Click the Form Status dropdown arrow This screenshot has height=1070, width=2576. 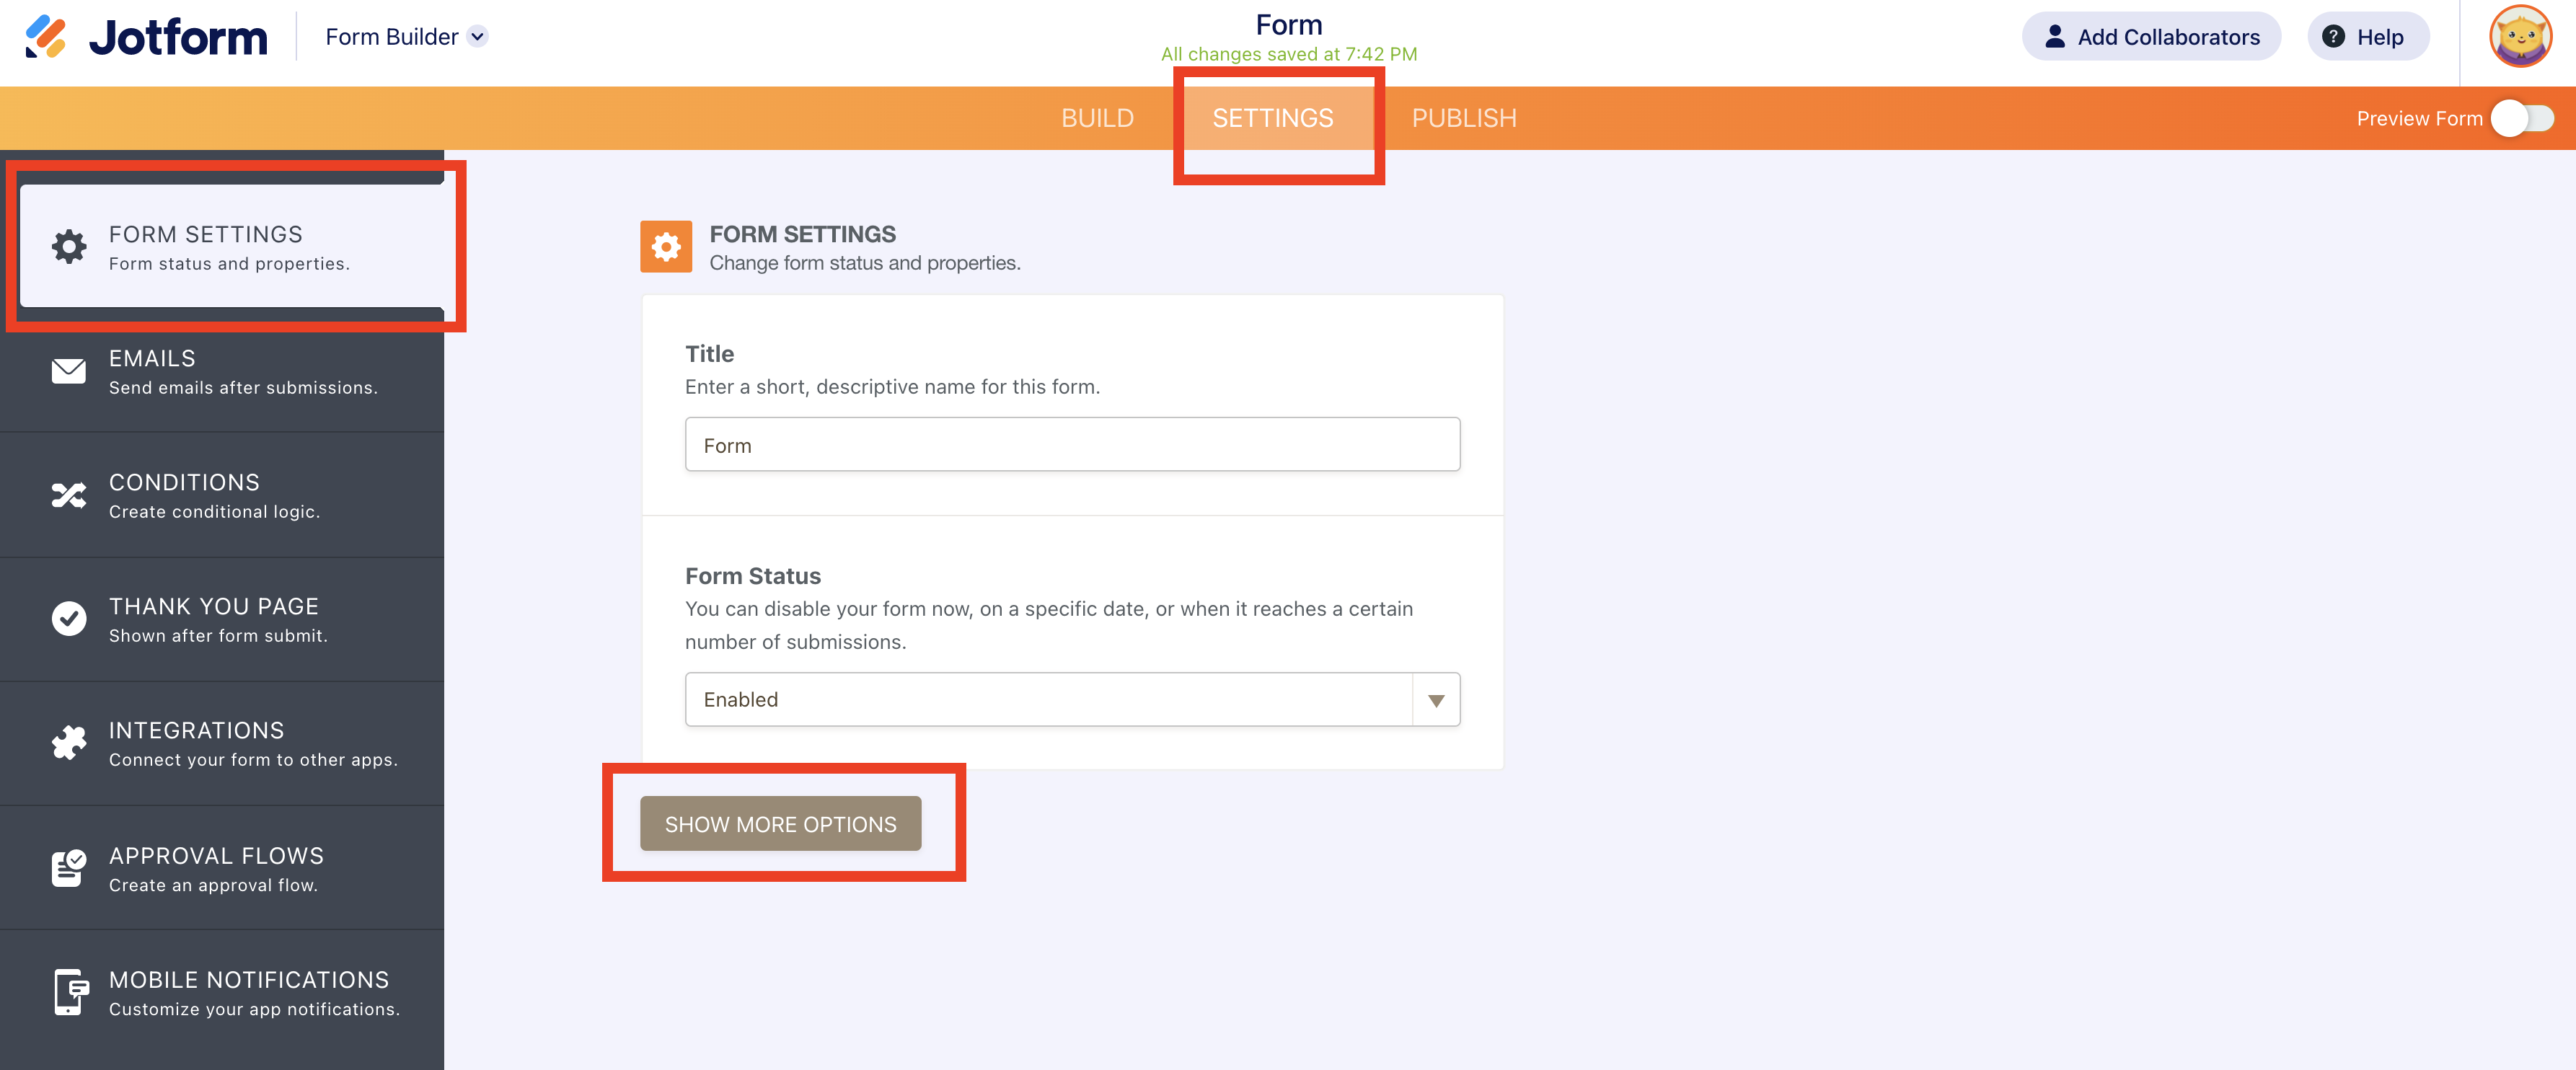click(1436, 700)
